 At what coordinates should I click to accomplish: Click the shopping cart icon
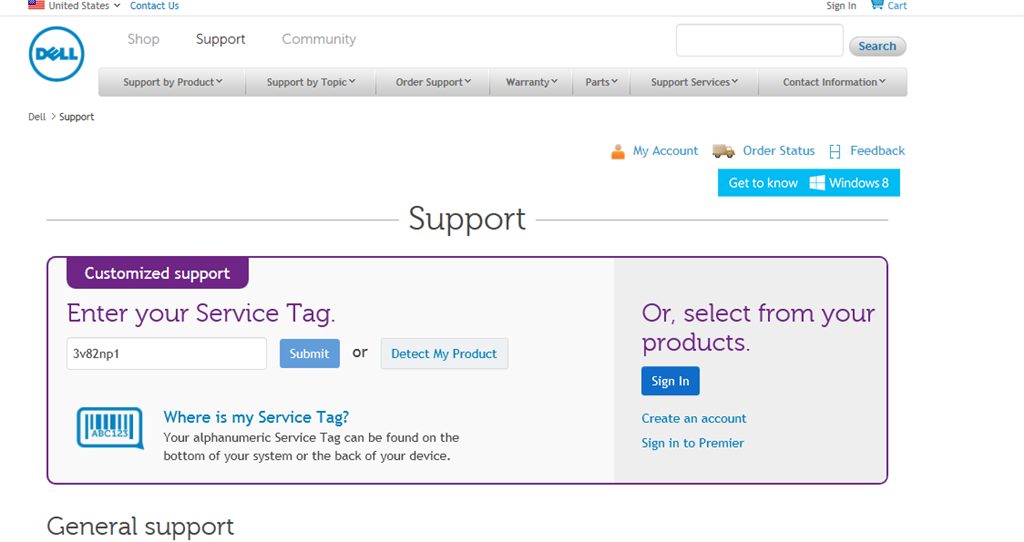(876, 5)
